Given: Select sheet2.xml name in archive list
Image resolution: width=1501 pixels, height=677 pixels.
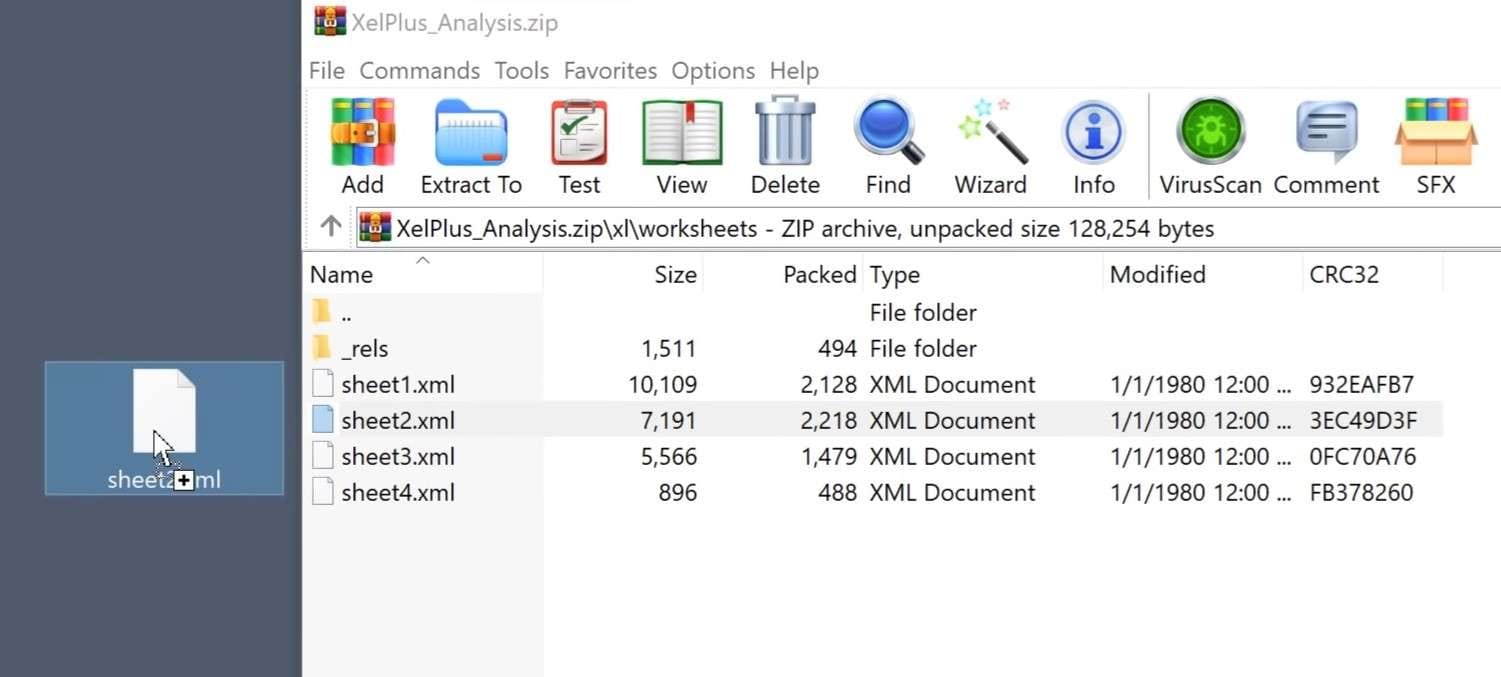Looking at the screenshot, I should click(398, 420).
